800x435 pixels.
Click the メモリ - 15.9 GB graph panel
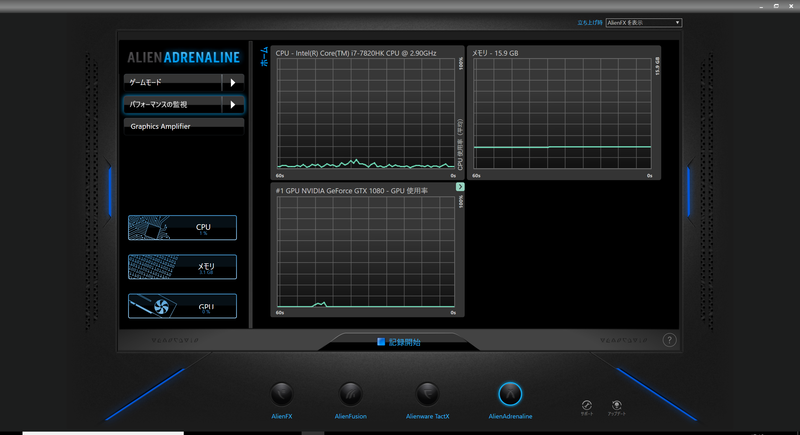pyautogui.click(x=564, y=113)
